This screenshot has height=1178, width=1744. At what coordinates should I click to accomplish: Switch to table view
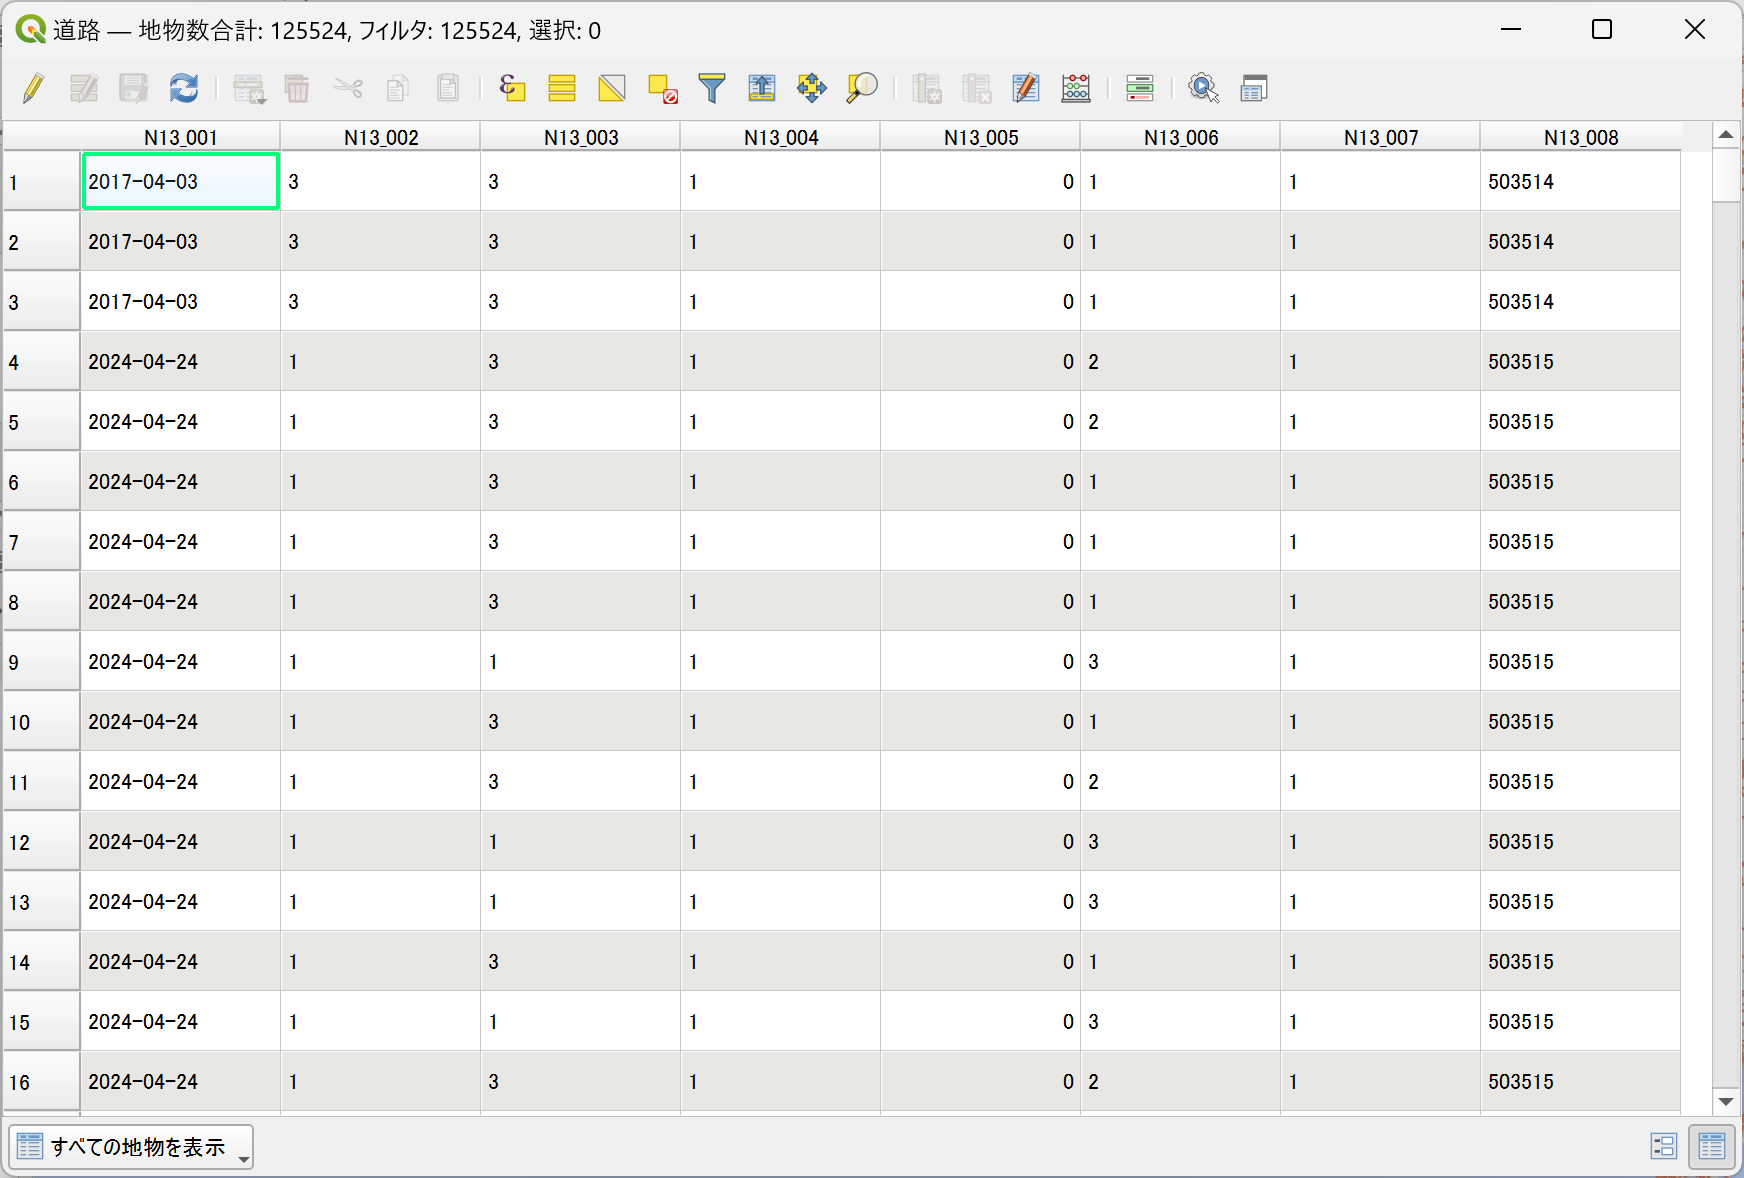click(1712, 1146)
